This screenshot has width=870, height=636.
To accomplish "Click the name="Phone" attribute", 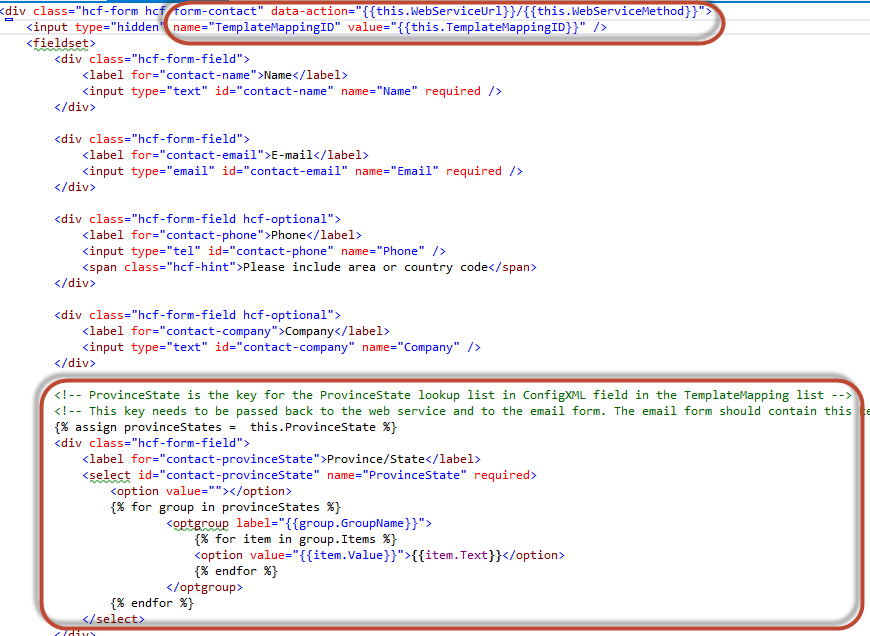I will (x=382, y=251).
